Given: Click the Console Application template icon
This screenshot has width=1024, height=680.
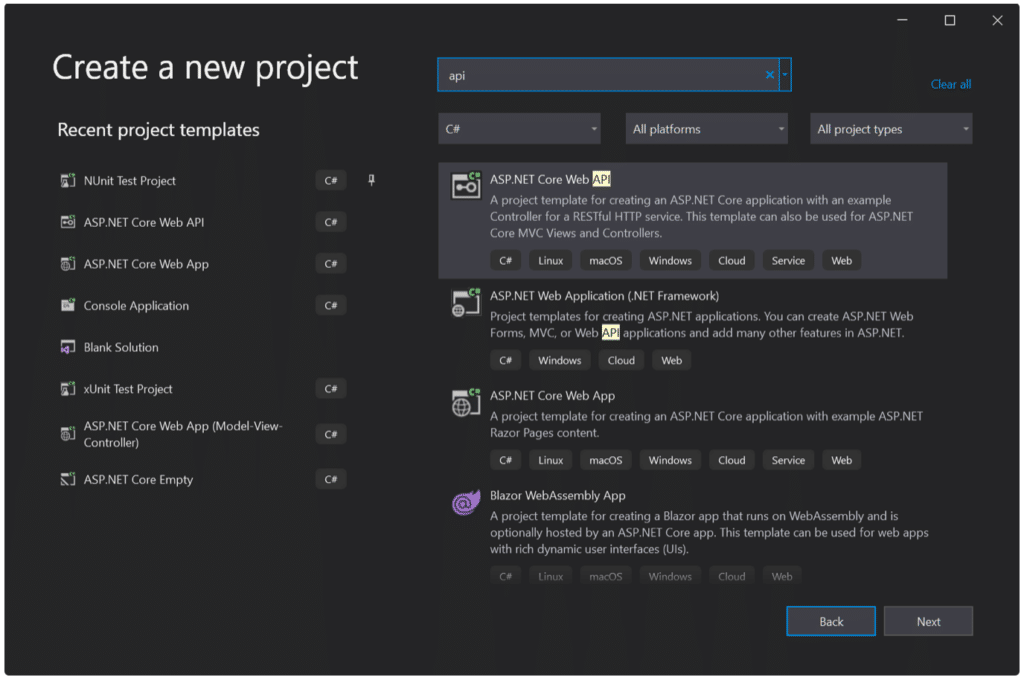Looking at the screenshot, I should coord(68,306).
